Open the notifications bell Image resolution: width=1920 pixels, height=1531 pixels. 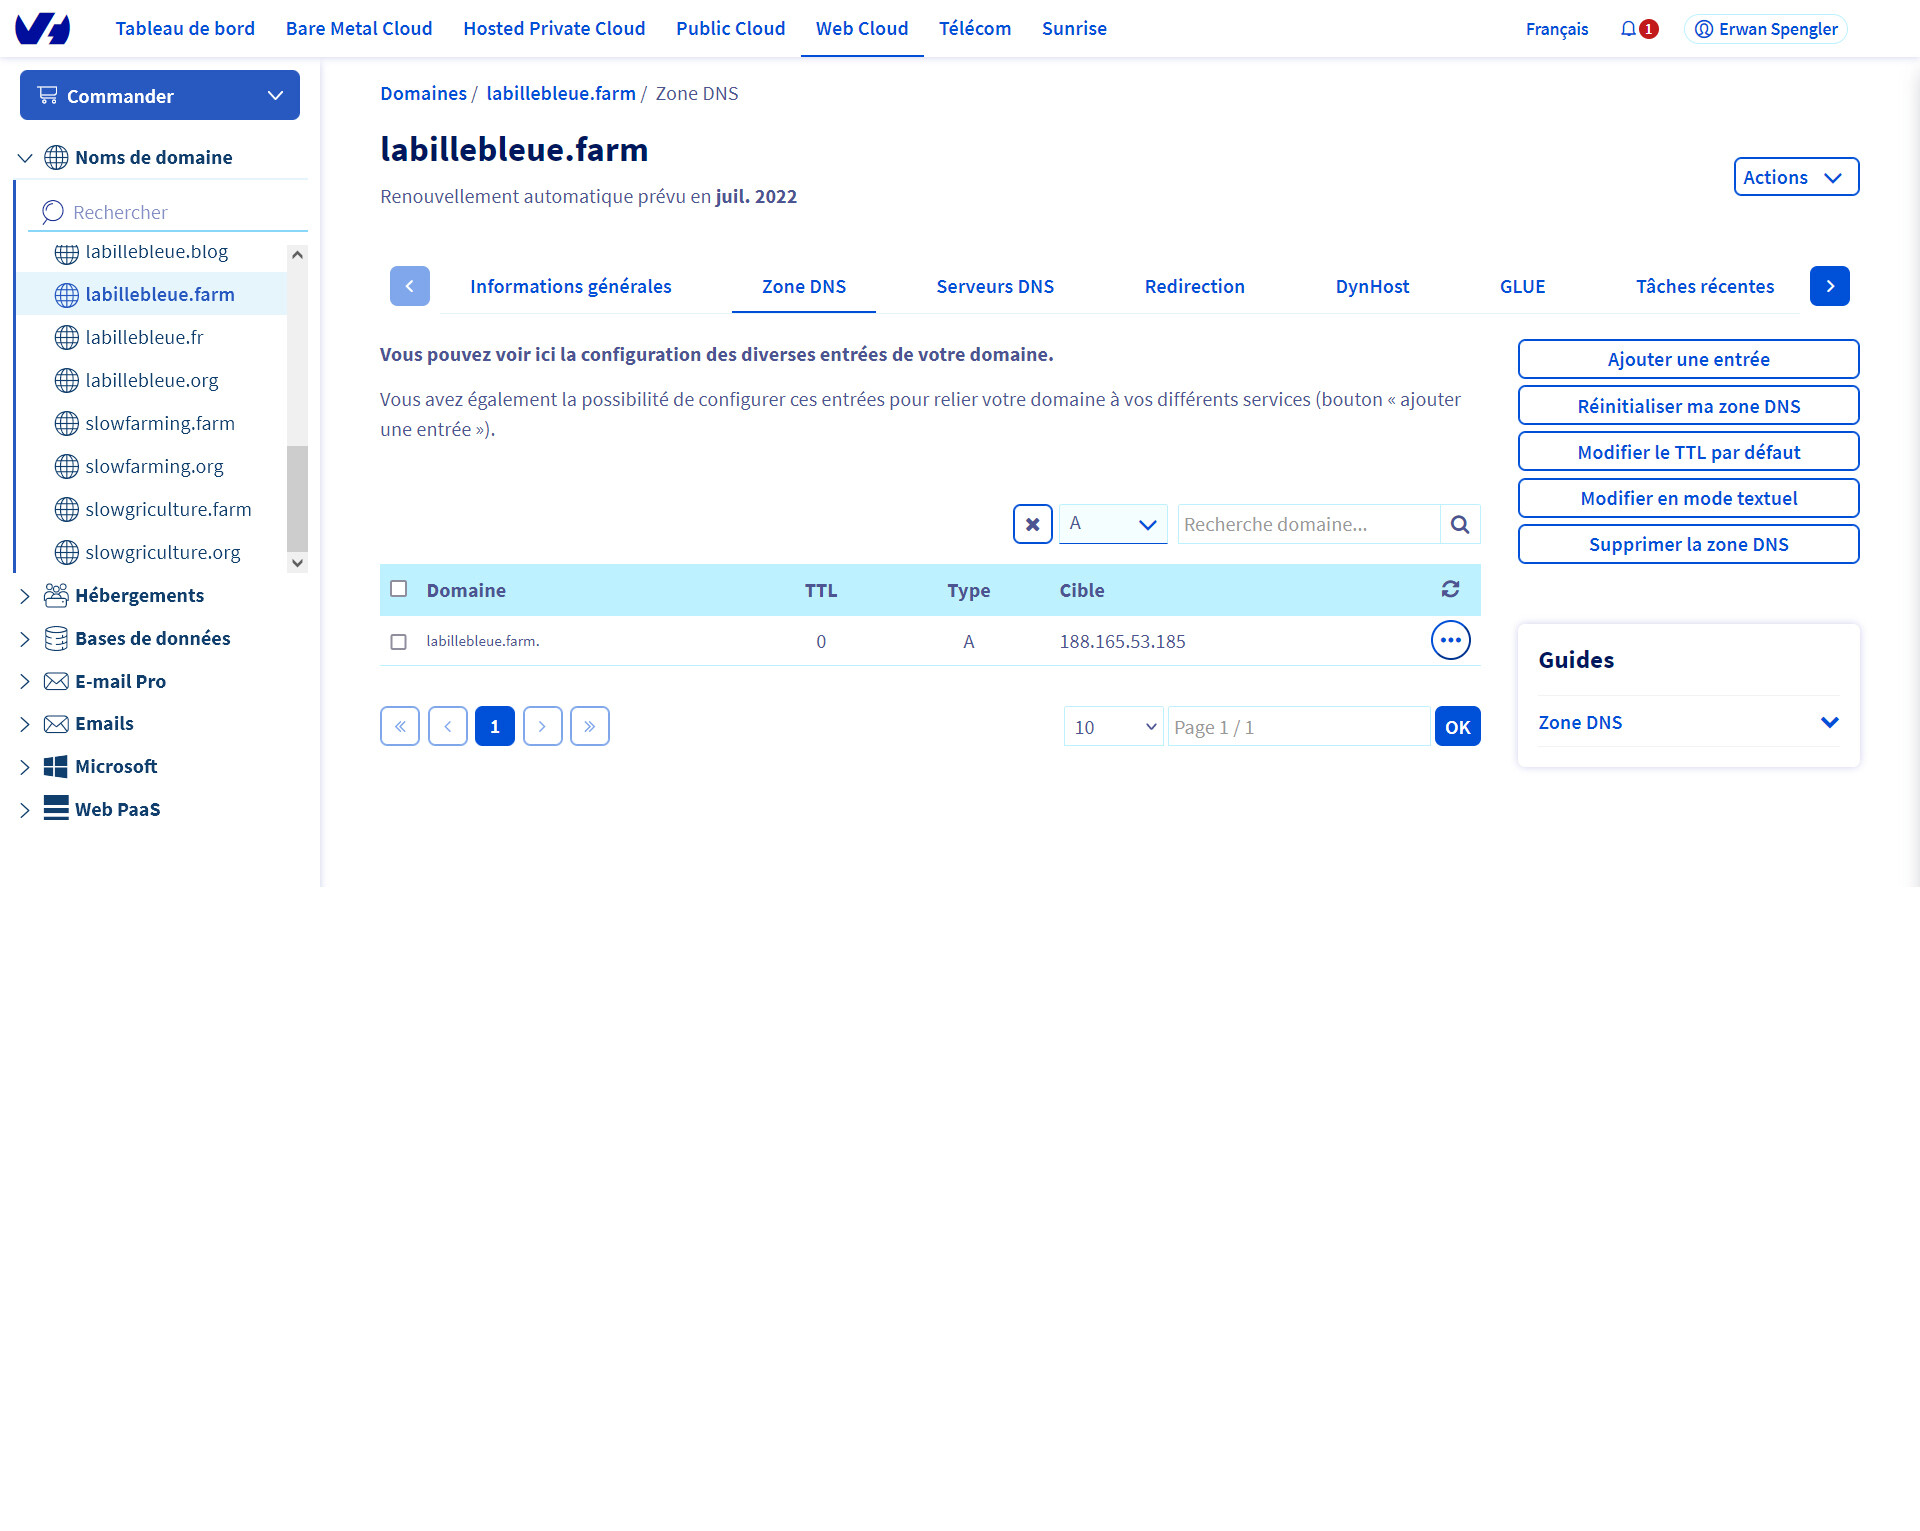click(1628, 29)
